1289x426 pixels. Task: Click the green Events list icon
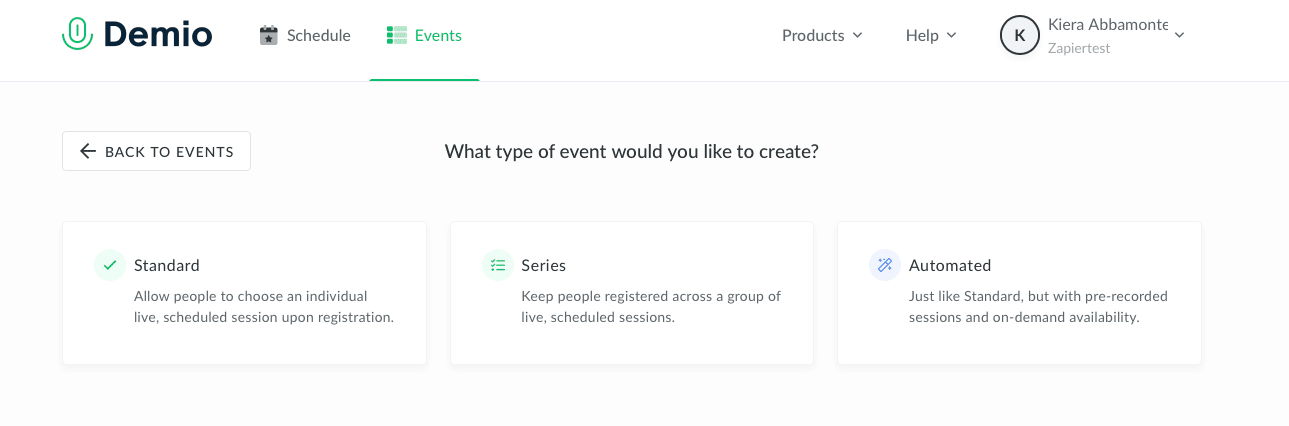397,36
